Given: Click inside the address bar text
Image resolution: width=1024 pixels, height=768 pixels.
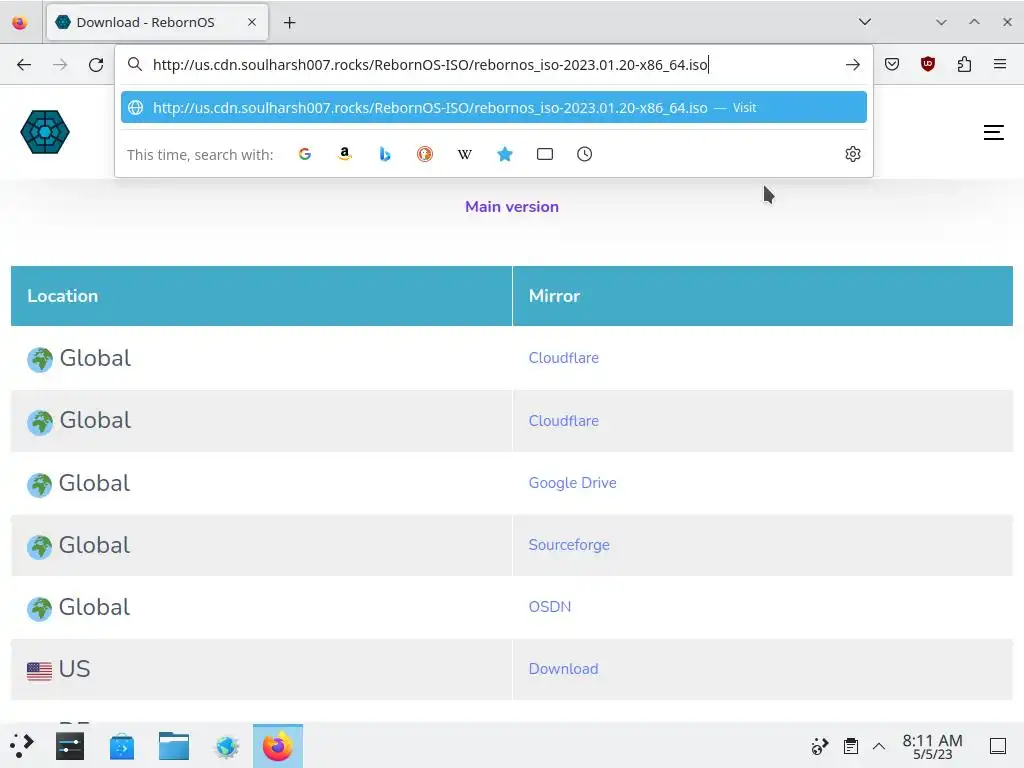Looking at the screenshot, I should (430, 65).
